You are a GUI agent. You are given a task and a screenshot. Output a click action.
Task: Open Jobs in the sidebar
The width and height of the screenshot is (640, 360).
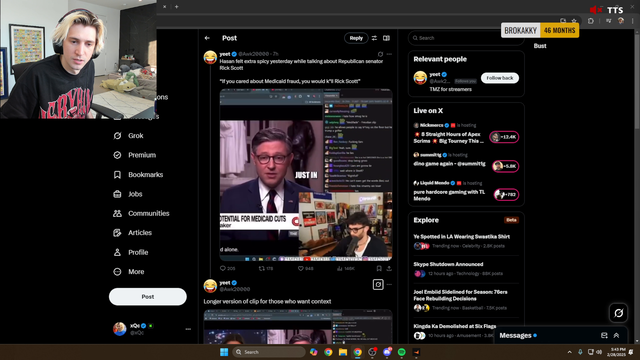click(x=127, y=194)
